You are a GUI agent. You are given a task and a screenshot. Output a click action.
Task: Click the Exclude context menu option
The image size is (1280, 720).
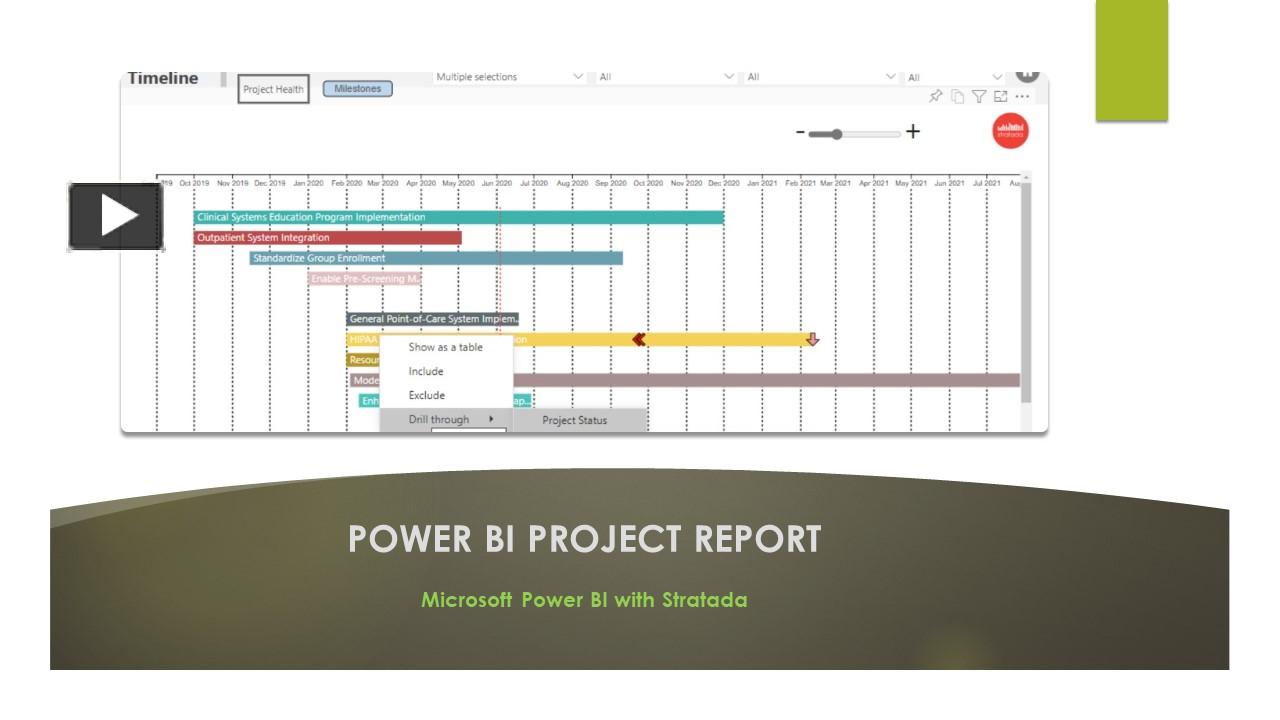[426, 395]
